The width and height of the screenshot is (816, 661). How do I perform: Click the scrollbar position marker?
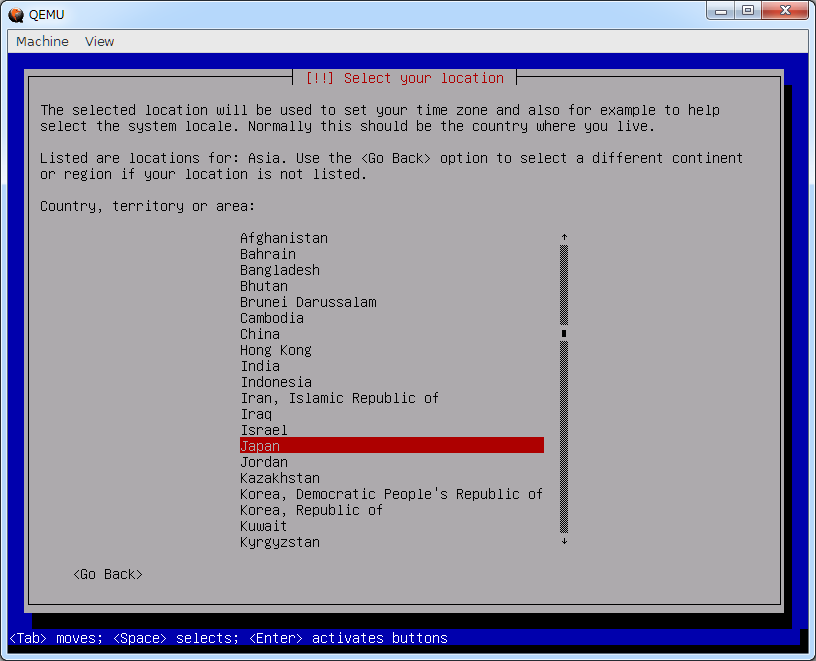564,334
